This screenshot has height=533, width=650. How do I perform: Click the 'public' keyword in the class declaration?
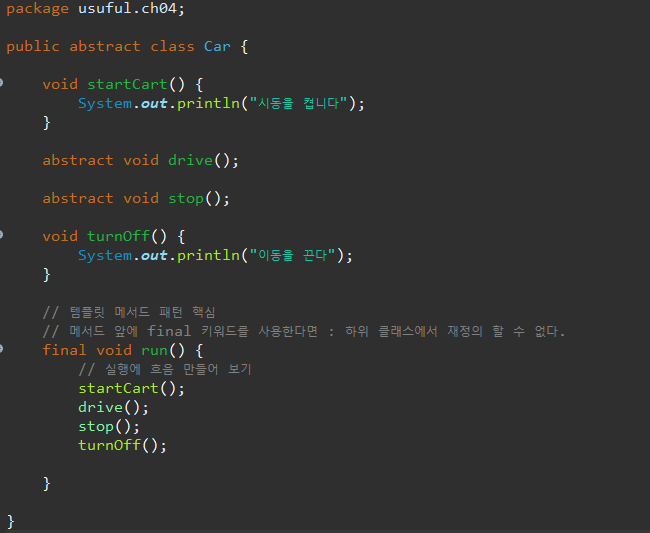tap(33, 47)
